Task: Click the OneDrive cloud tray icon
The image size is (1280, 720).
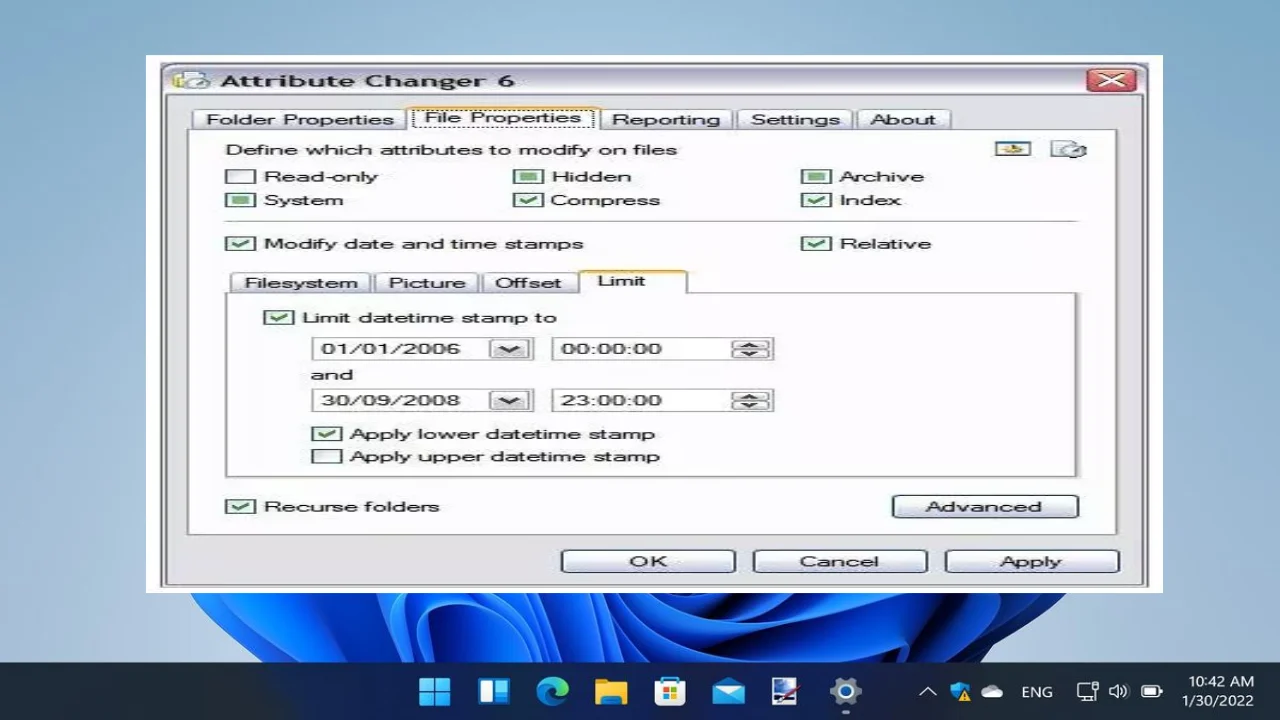Action: [x=992, y=691]
